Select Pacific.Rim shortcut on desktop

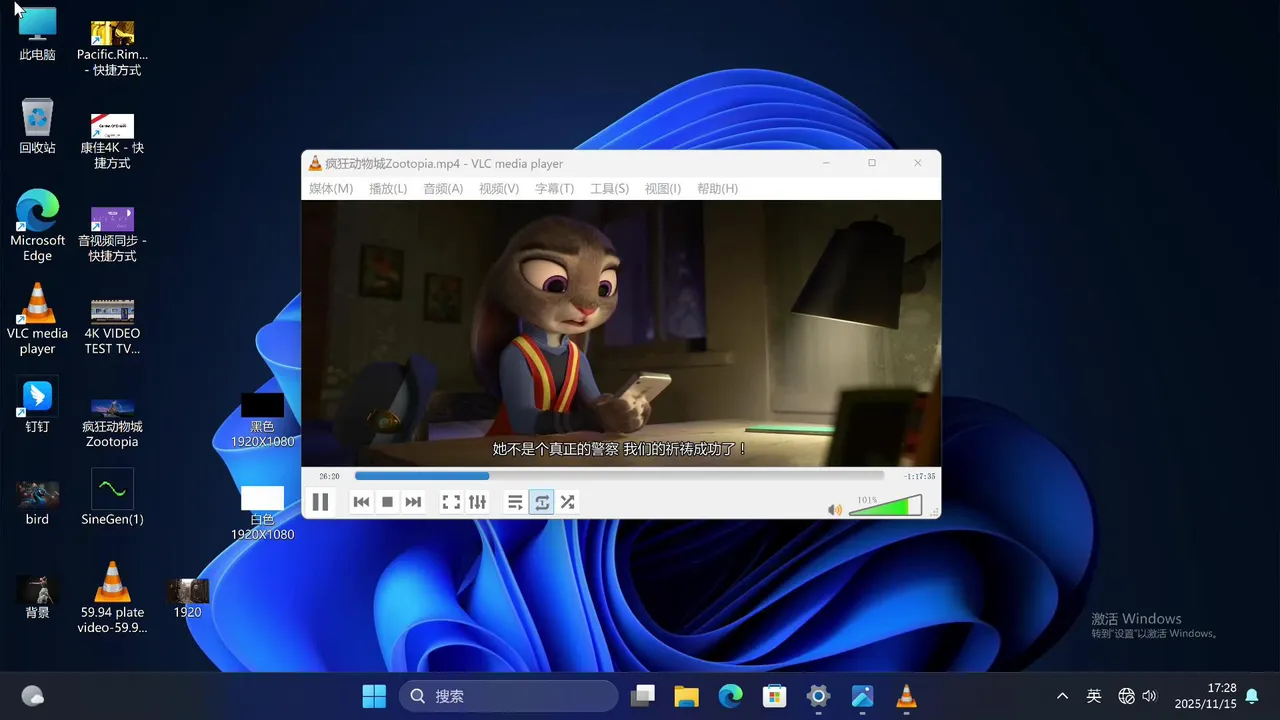pos(112,48)
